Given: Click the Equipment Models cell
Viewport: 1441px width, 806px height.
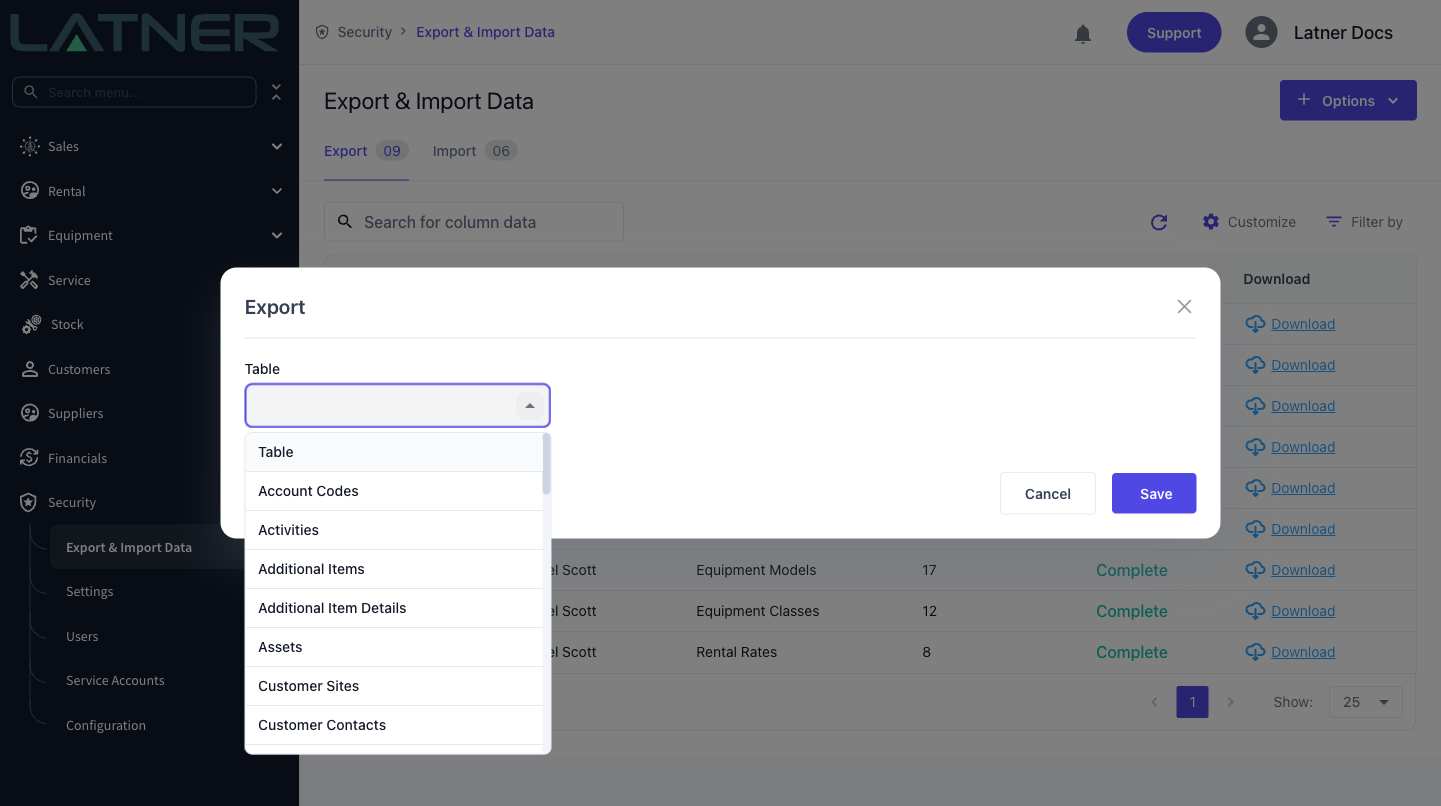Looking at the screenshot, I should [x=756, y=570].
